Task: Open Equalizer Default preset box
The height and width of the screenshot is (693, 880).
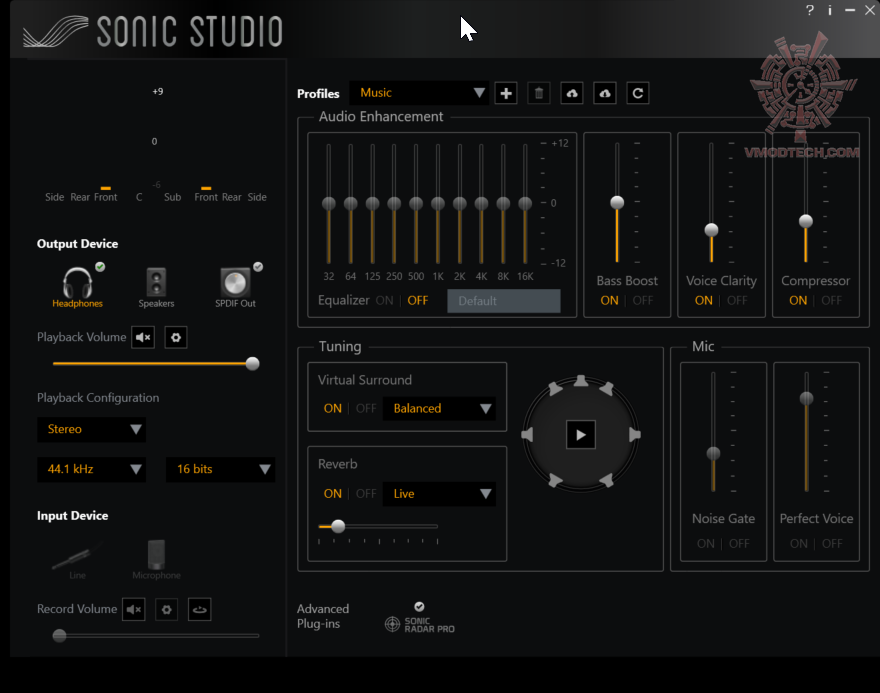Action: pyautogui.click(x=503, y=301)
